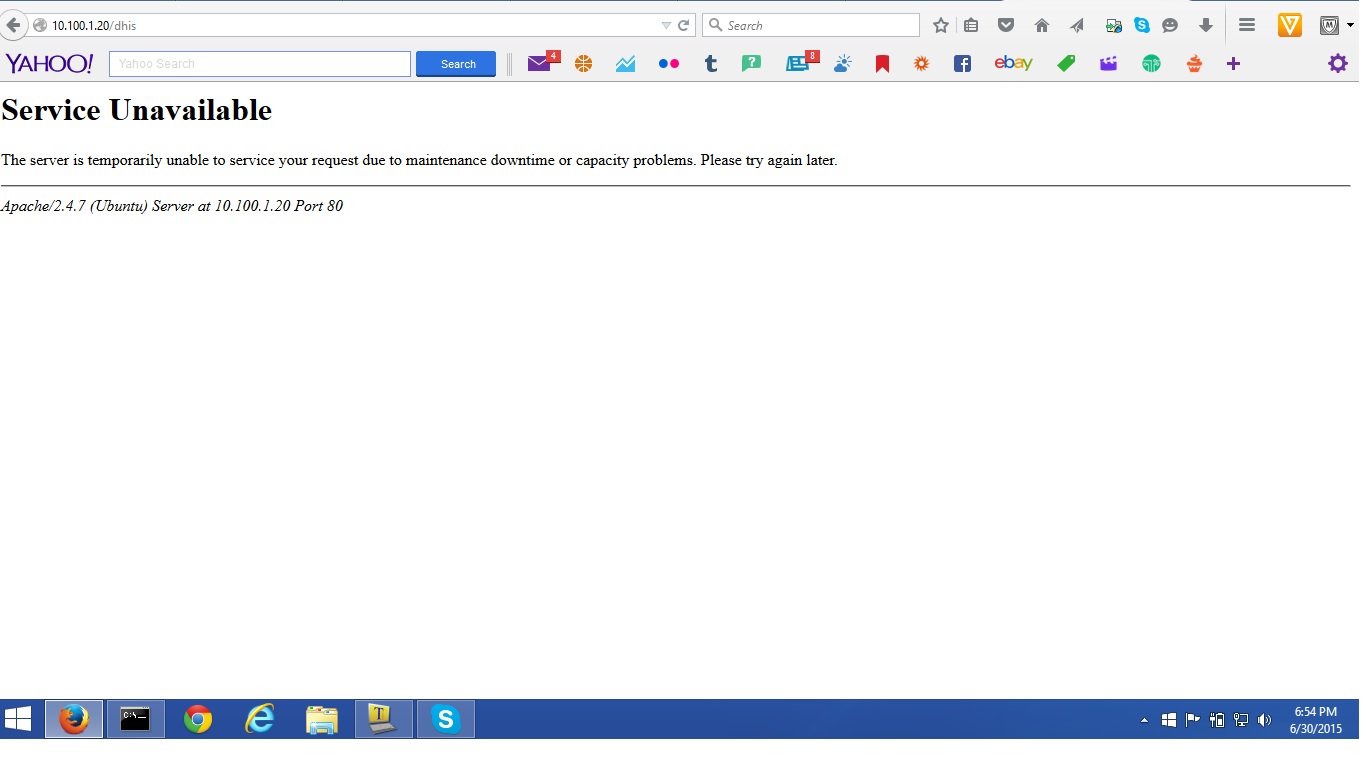
Task: Click the Yahoo Search input field
Action: coord(260,64)
